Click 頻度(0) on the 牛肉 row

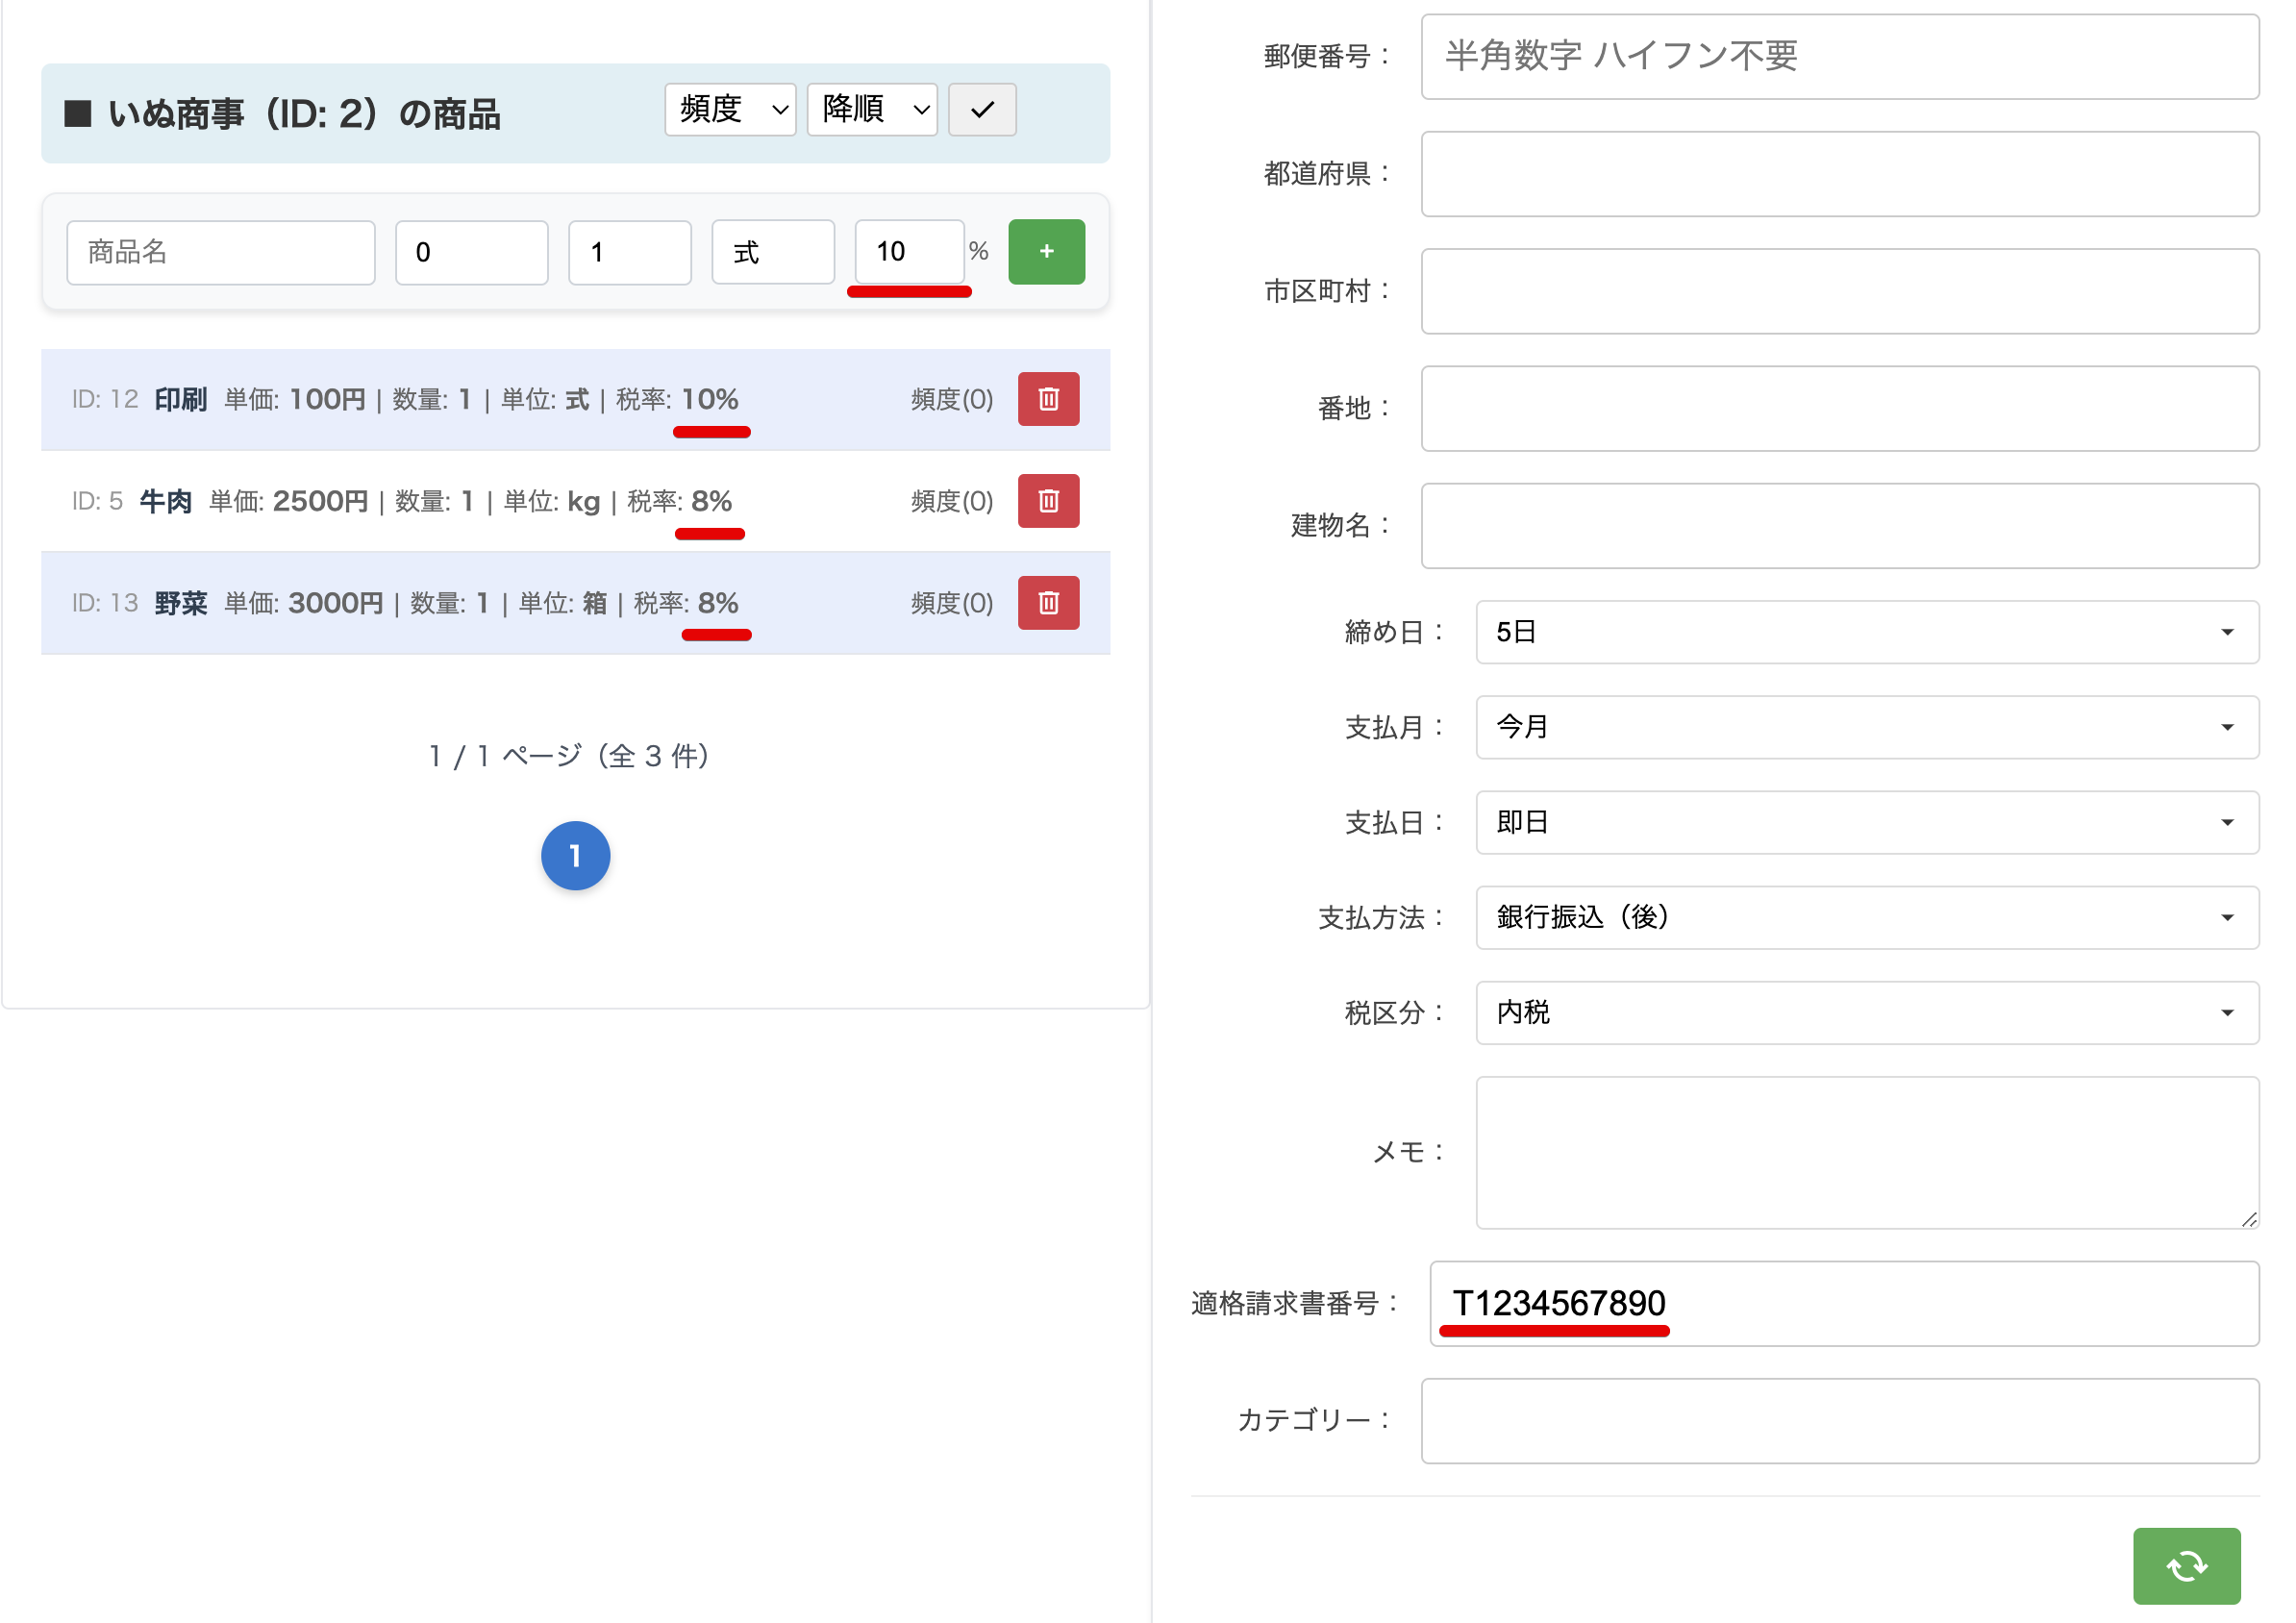pyautogui.click(x=951, y=502)
